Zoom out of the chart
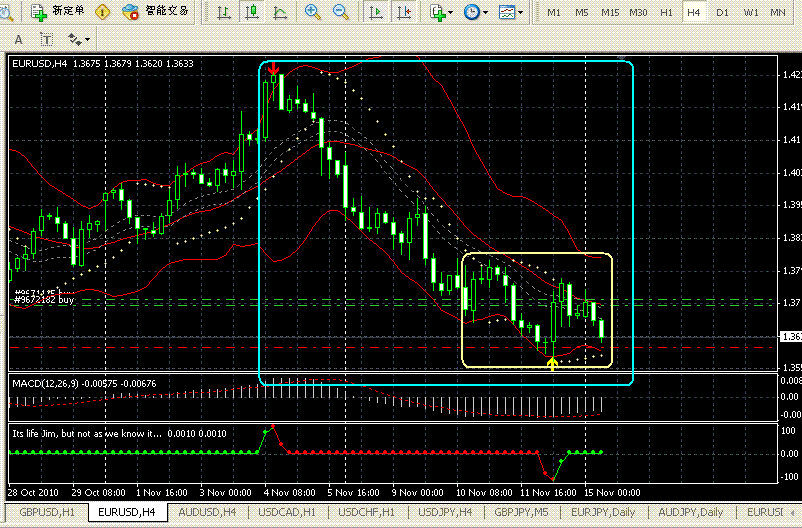This screenshot has width=802, height=528. coord(341,12)
